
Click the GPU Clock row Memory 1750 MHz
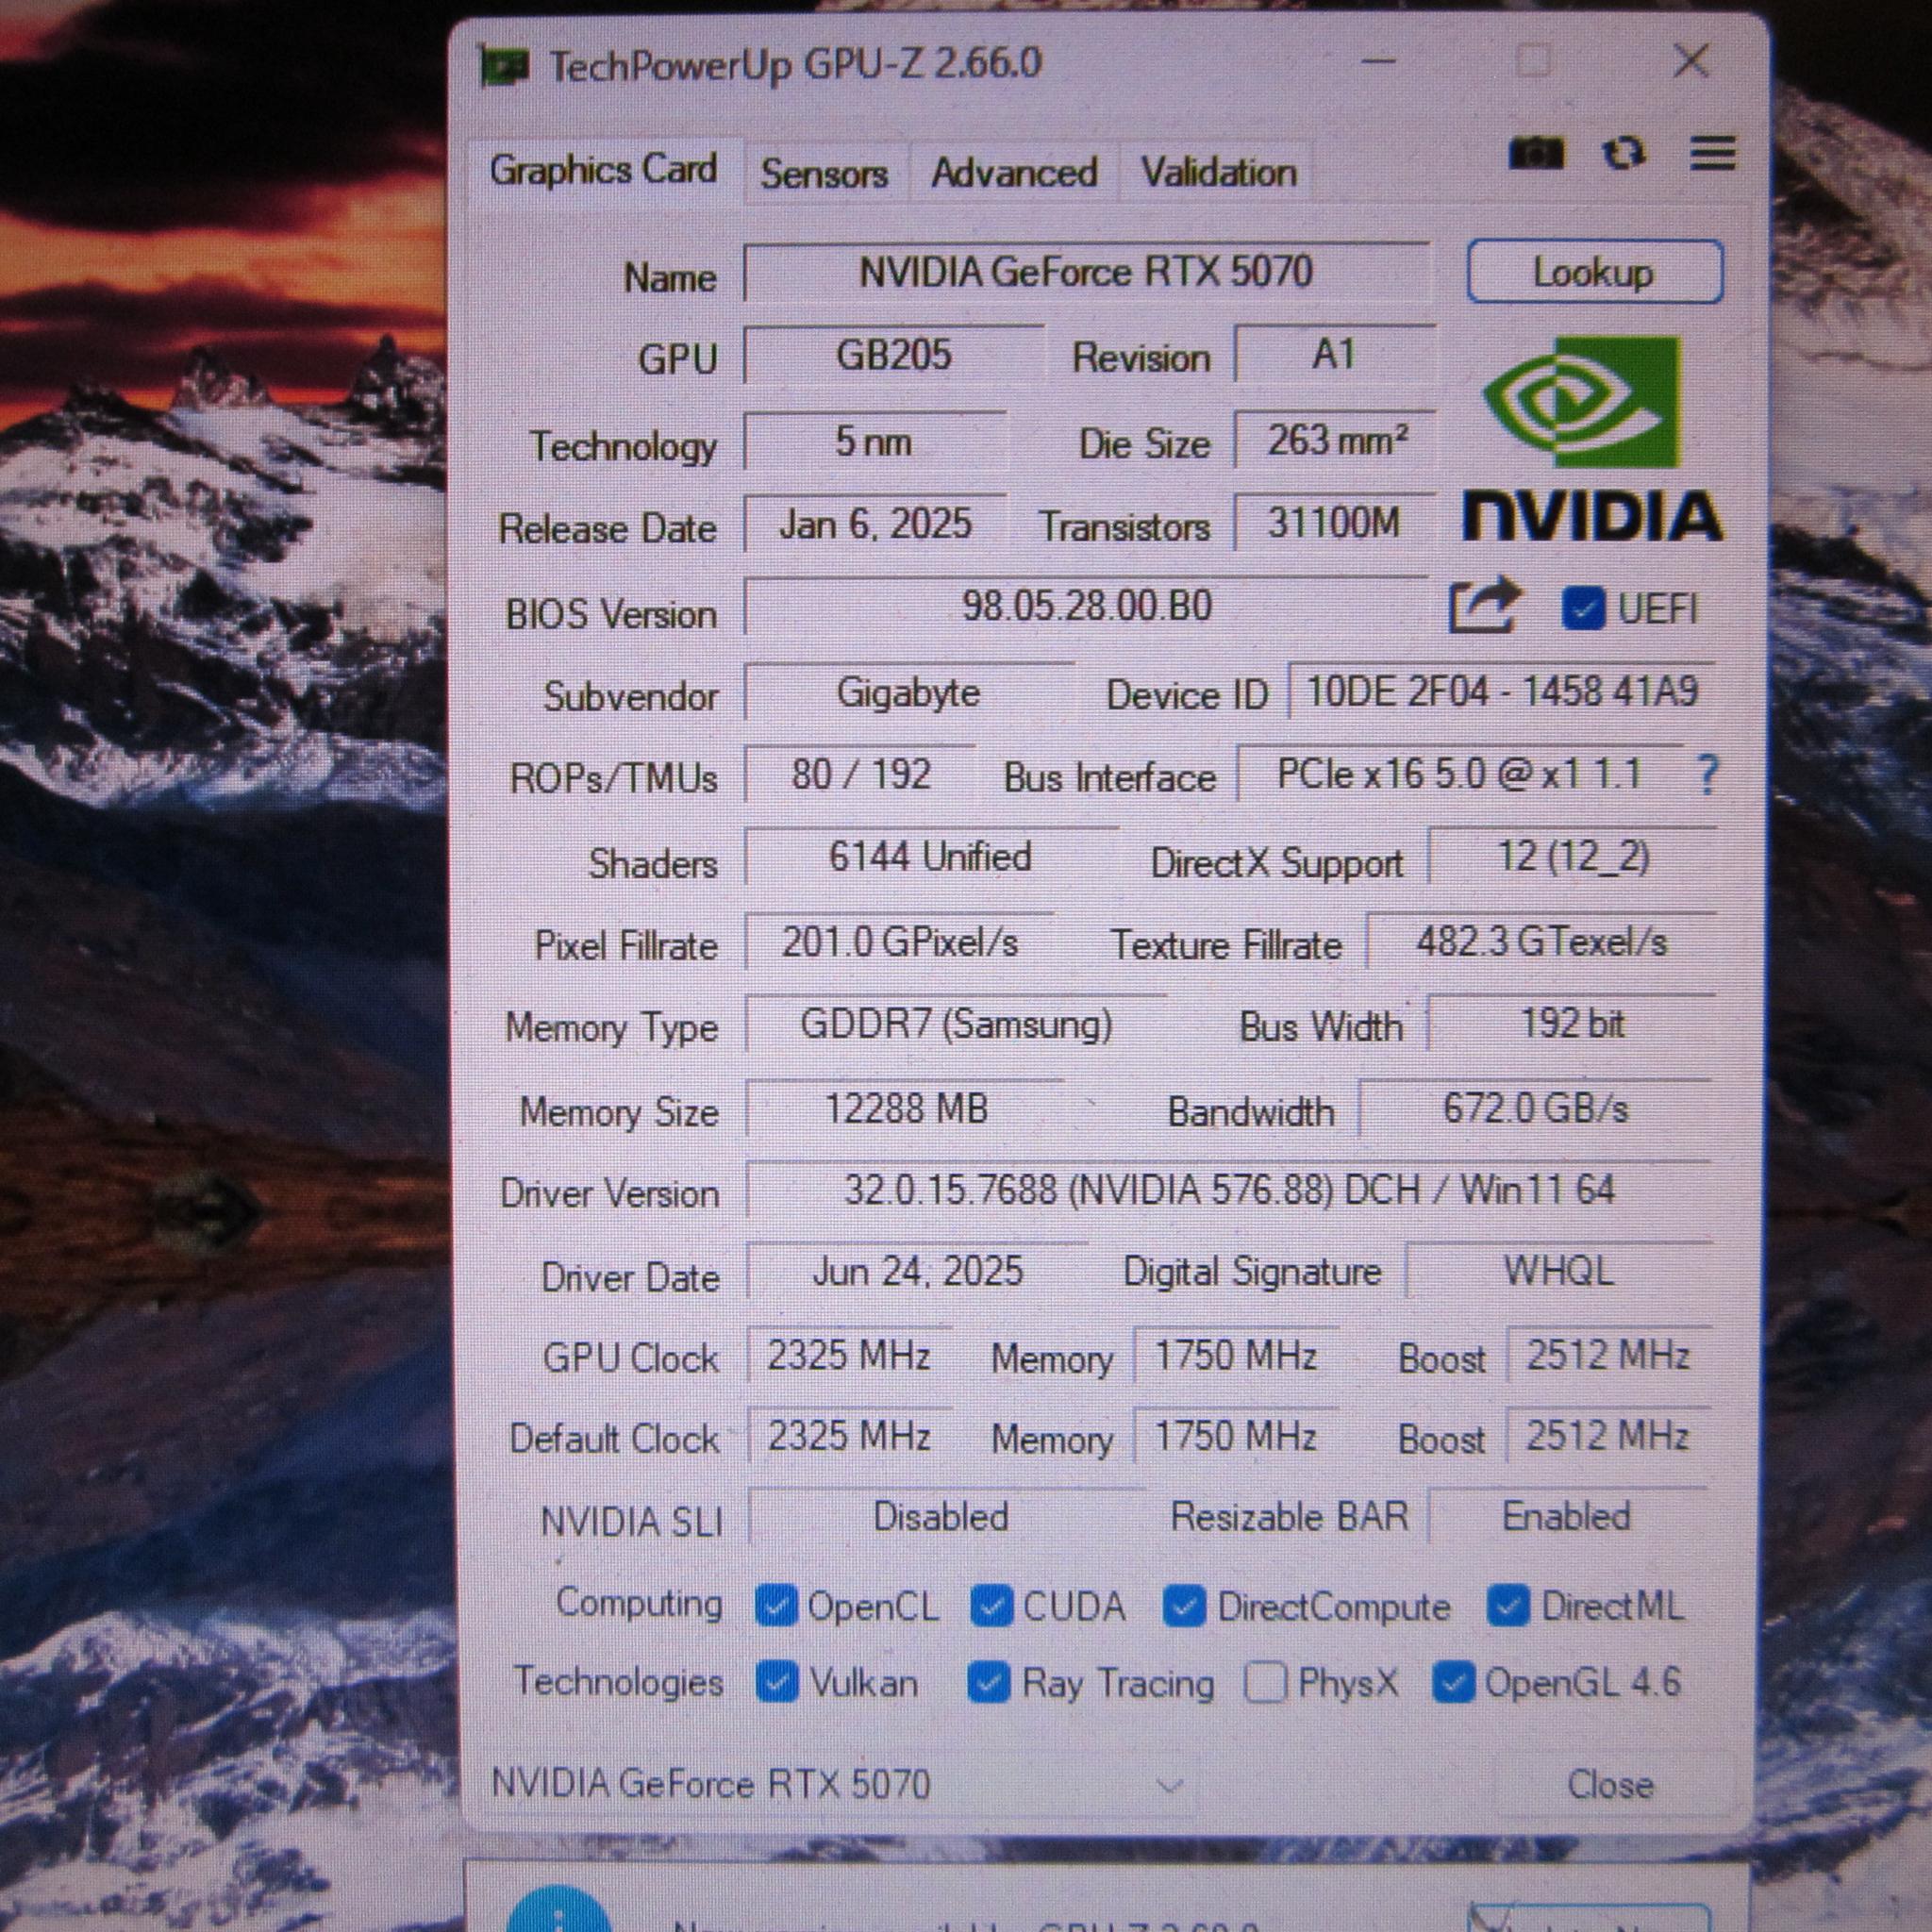1236,1356
